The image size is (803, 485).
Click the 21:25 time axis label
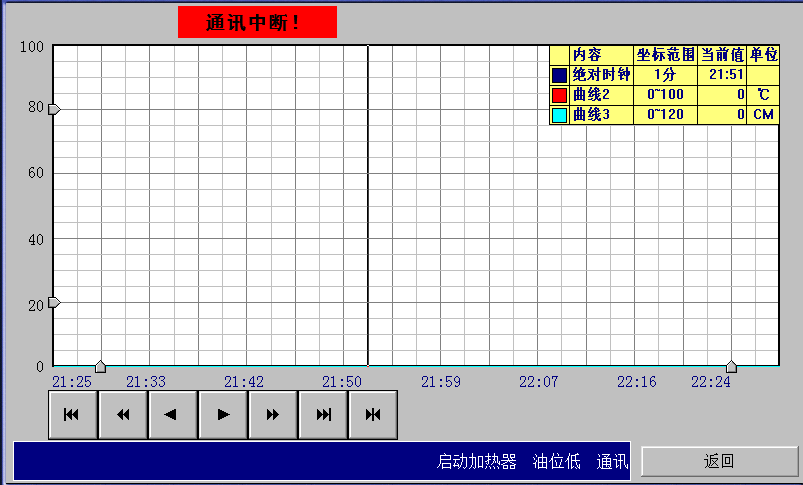(x=72, y=382)
